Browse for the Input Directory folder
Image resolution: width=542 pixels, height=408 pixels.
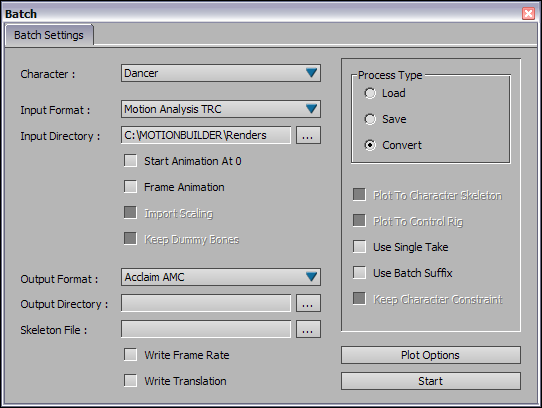click(x=308, y=135)
